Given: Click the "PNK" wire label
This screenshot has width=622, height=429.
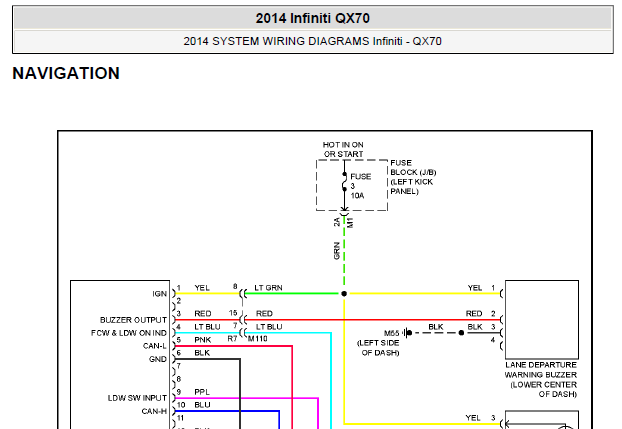Looking at the screenshot, I should click(203, 340).
